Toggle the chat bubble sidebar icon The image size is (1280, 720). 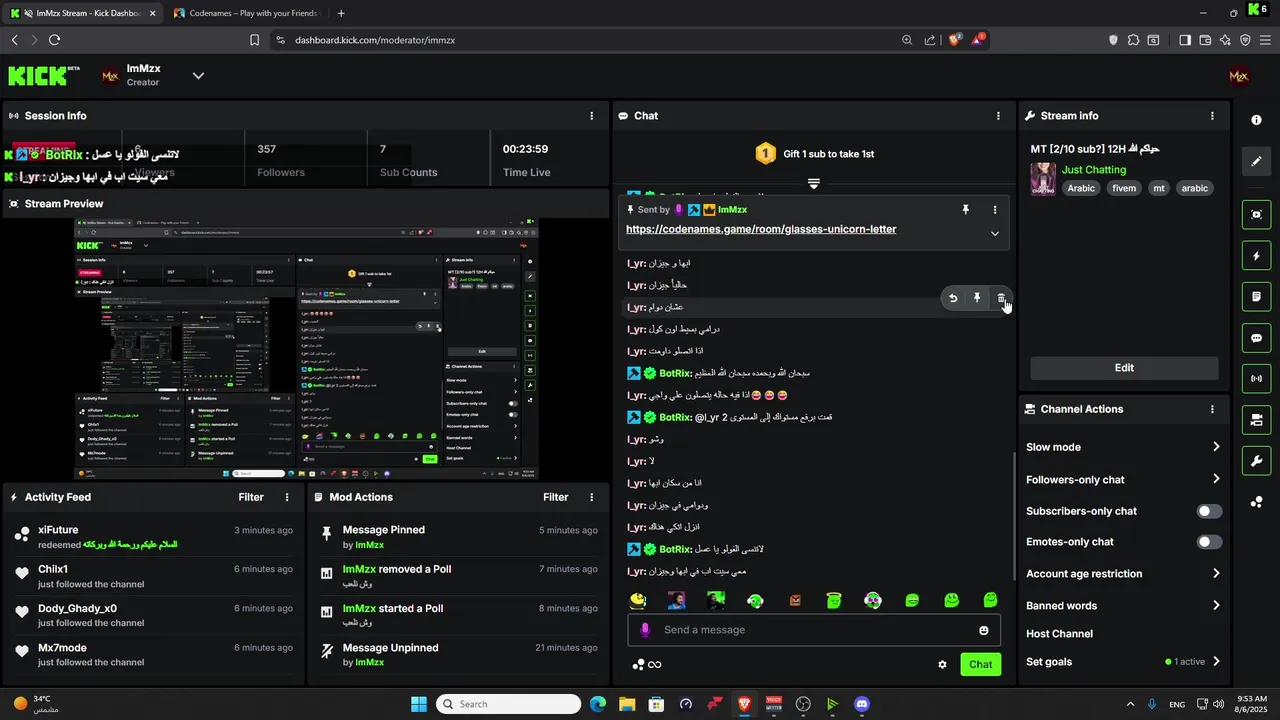[1256, 338]
